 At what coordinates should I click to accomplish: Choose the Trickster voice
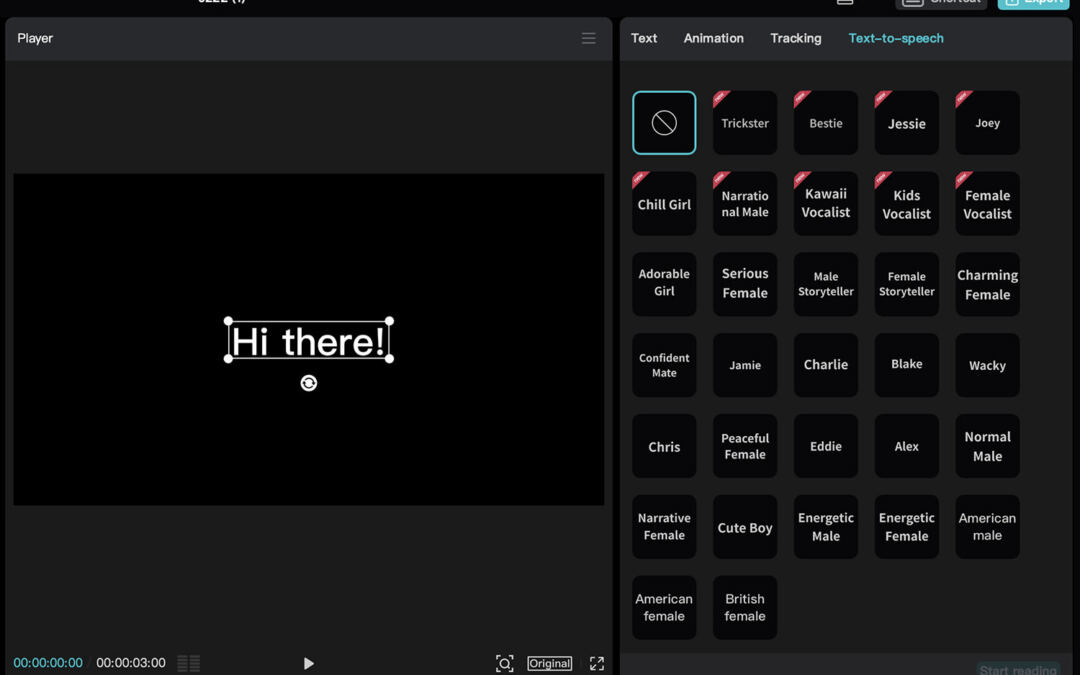tap(745, 123)
